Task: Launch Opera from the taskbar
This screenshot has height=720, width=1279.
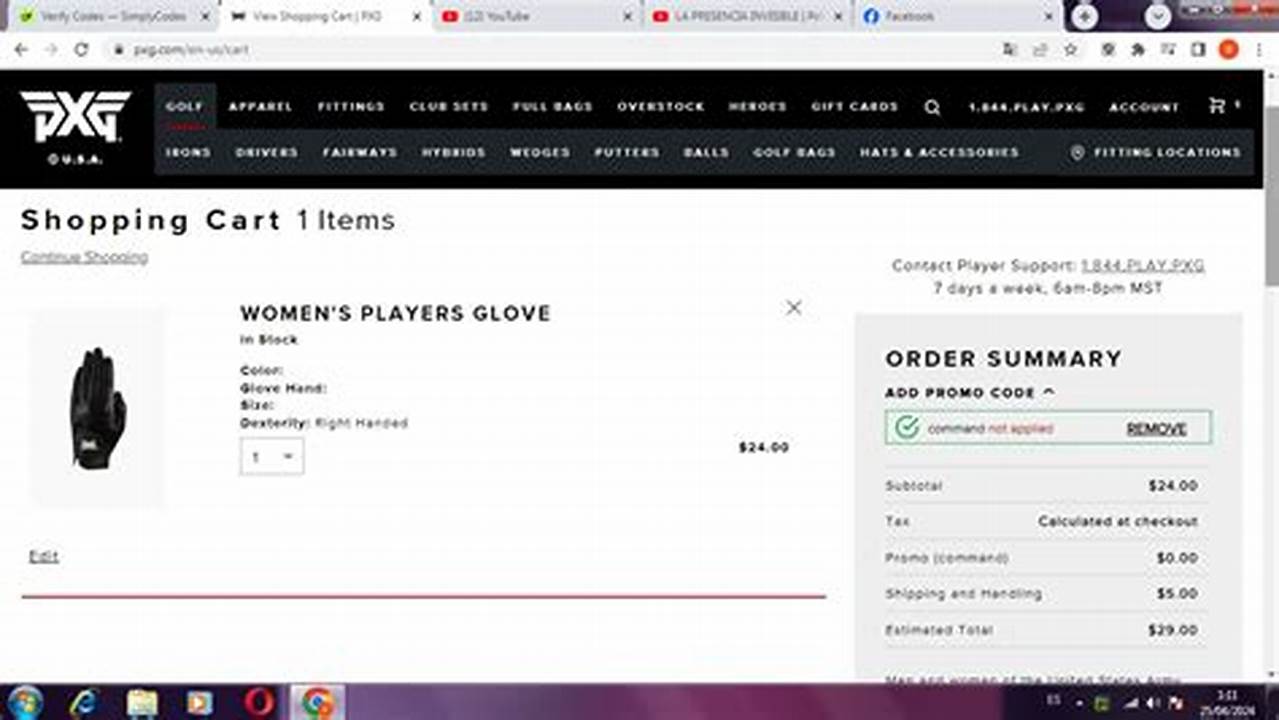Action: pyautogui.click(x=259, y=702)
